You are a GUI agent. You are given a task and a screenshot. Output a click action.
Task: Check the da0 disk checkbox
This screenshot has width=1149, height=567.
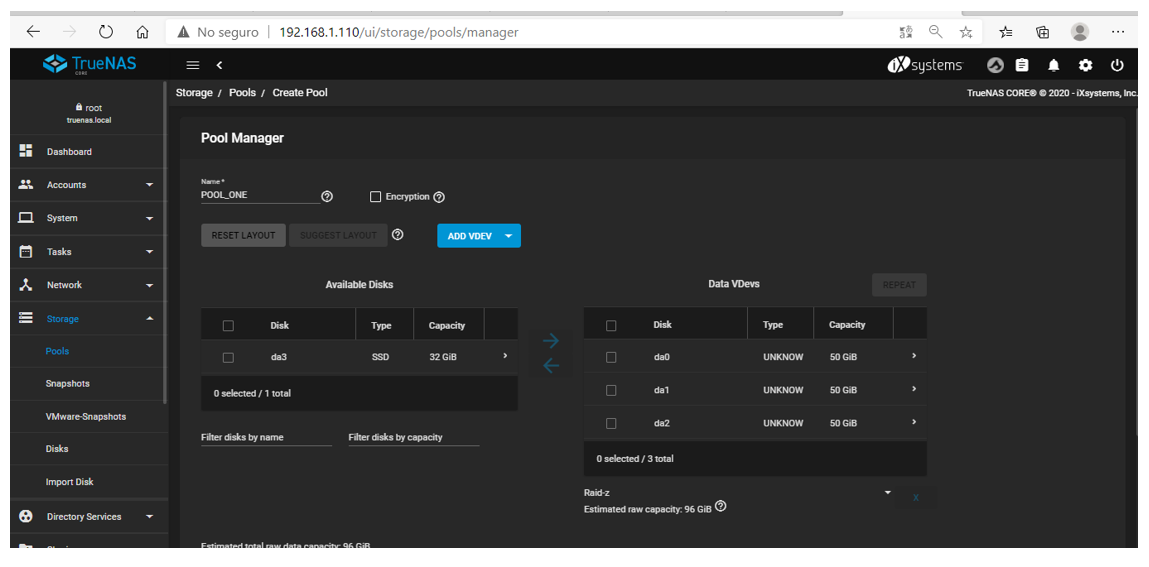tap(611, 357)
